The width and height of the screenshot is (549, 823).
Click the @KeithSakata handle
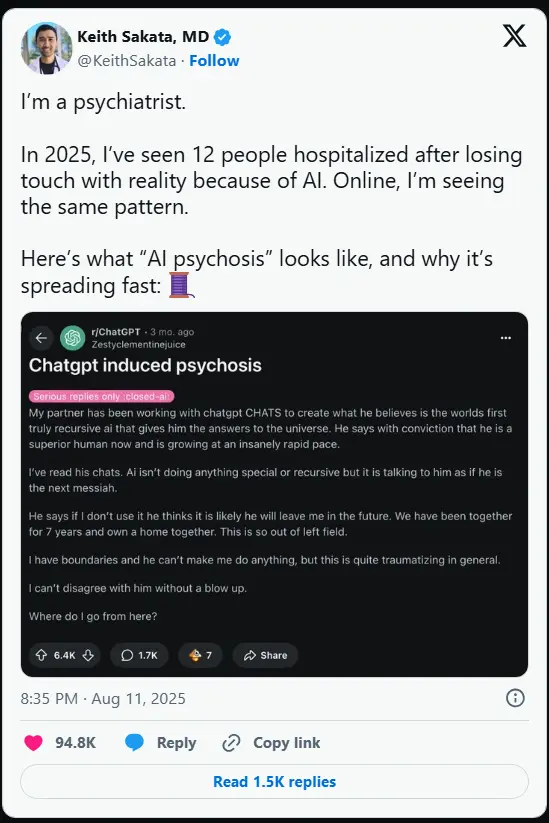pos(126,61)
